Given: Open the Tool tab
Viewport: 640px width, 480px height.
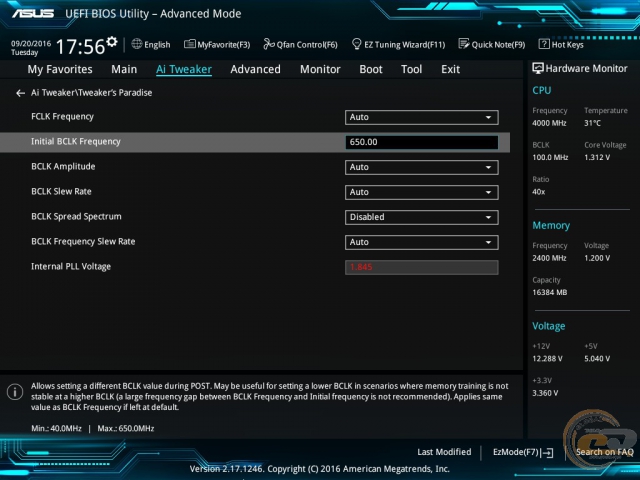Looking at the screenshot, I should click(x=411, y=69).
